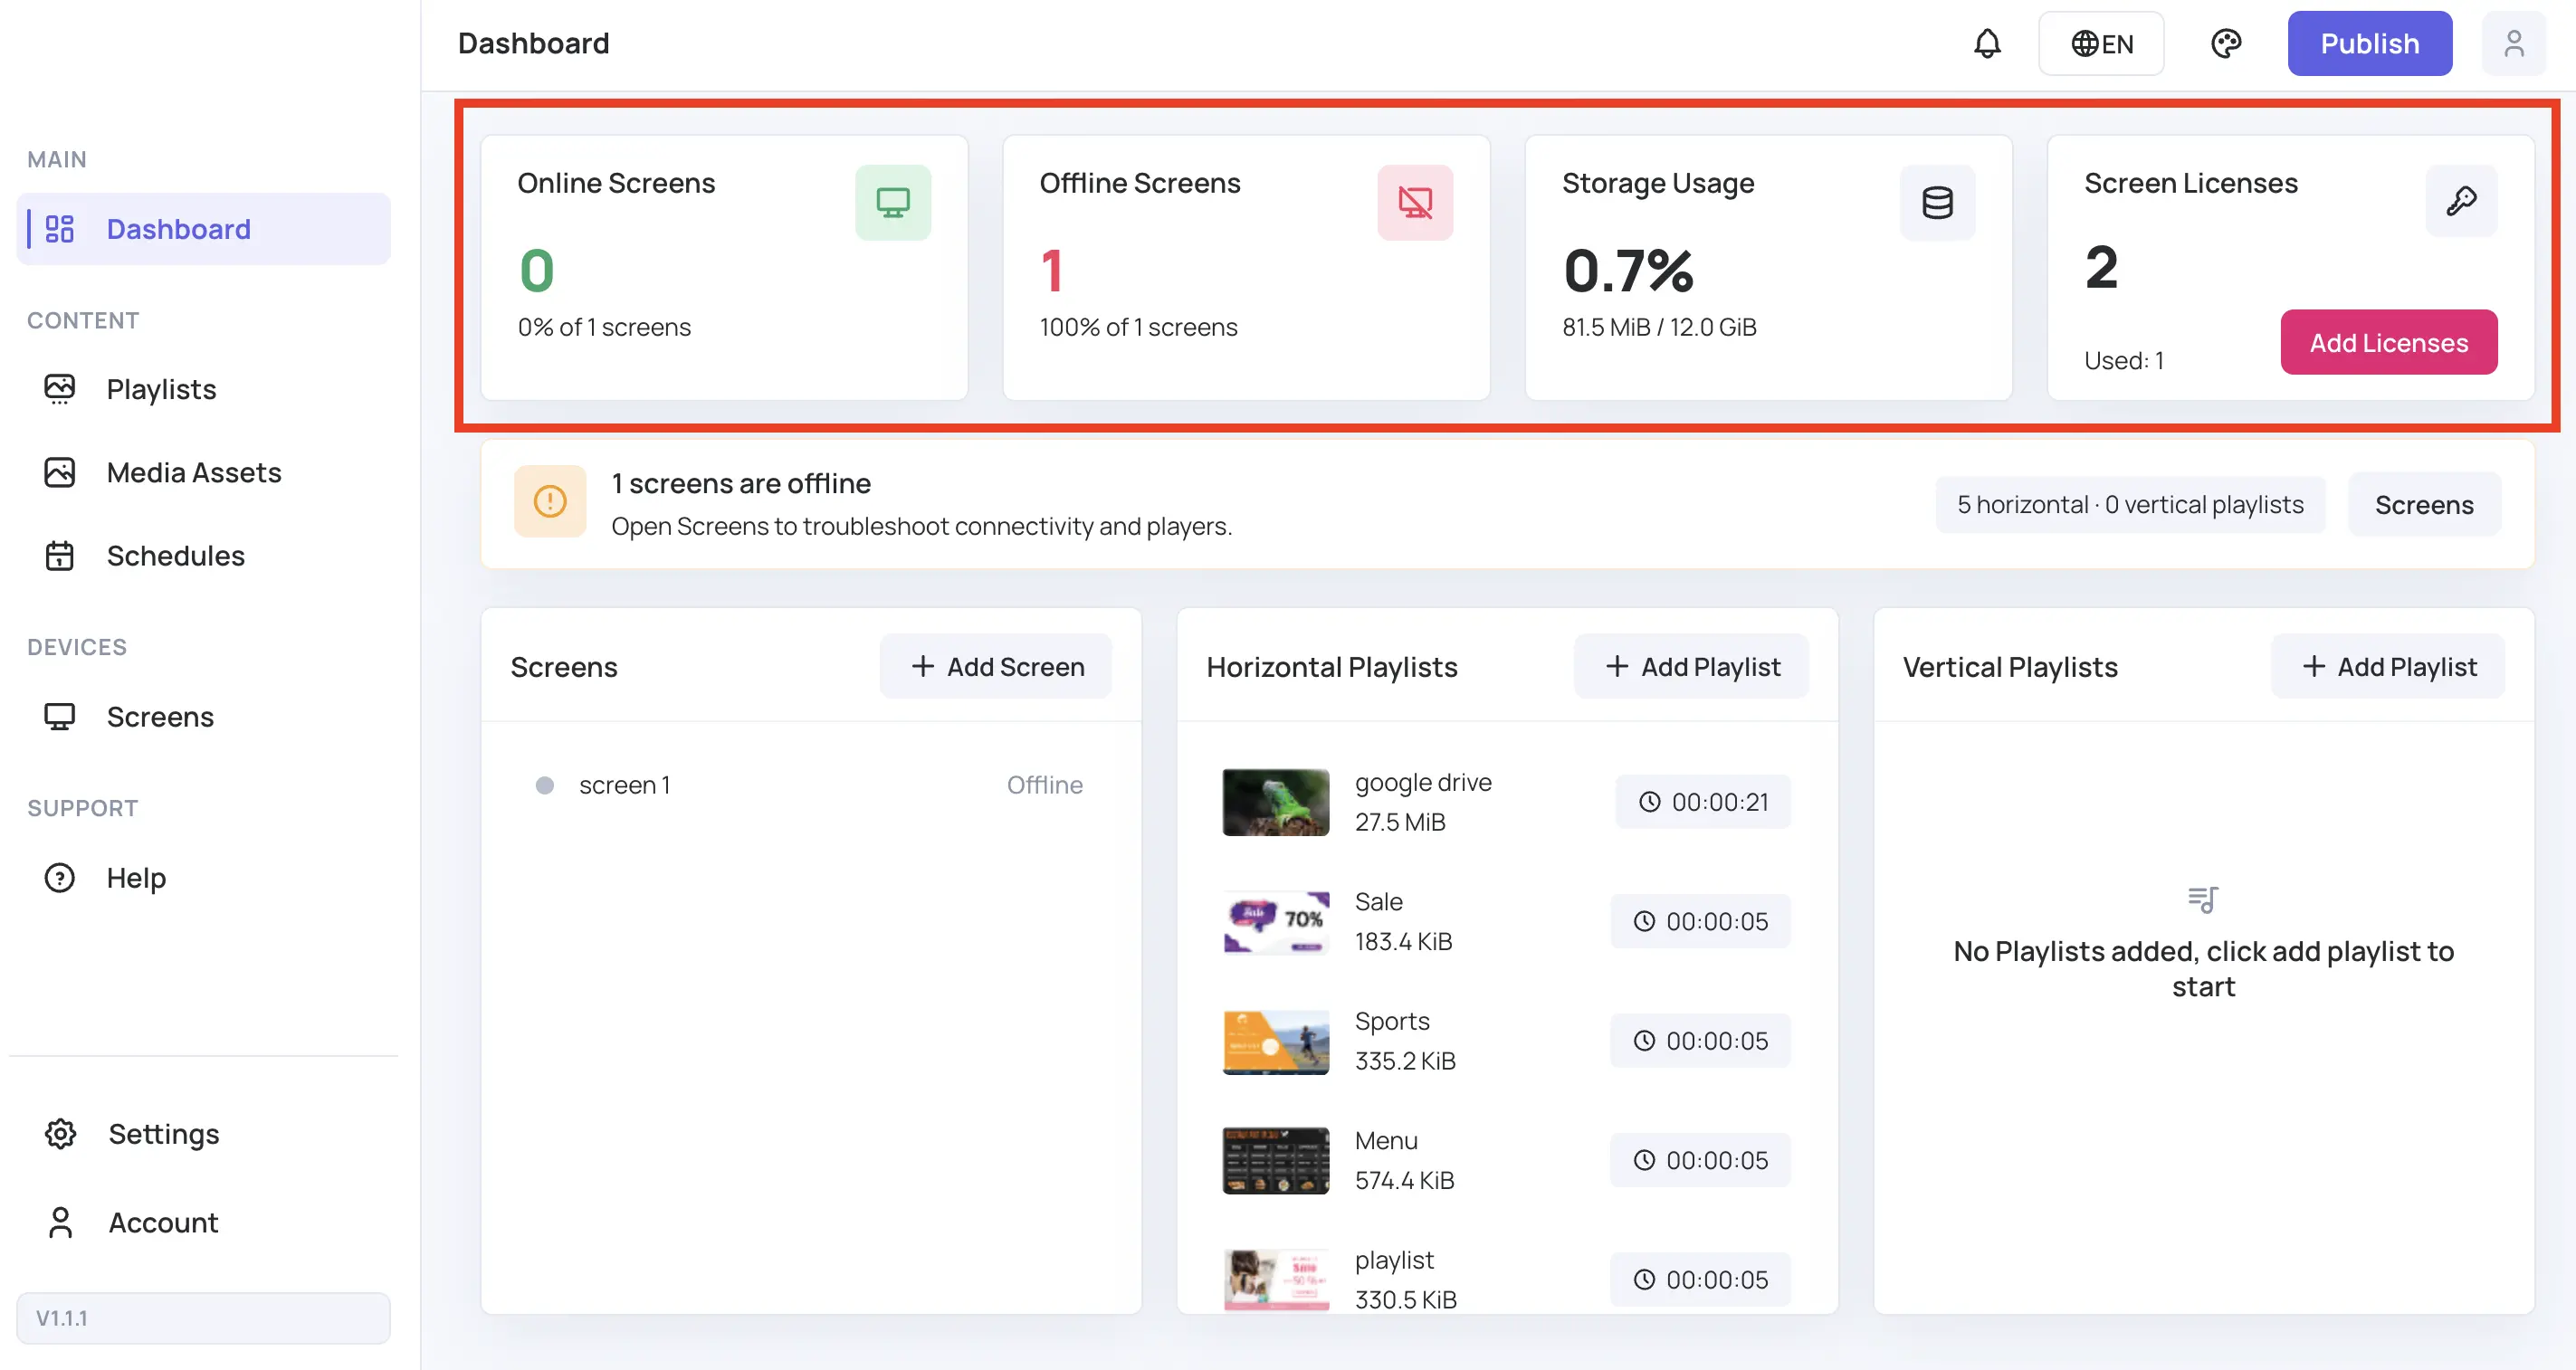Open the Sale playlist thumbnail

point(1276,921)
